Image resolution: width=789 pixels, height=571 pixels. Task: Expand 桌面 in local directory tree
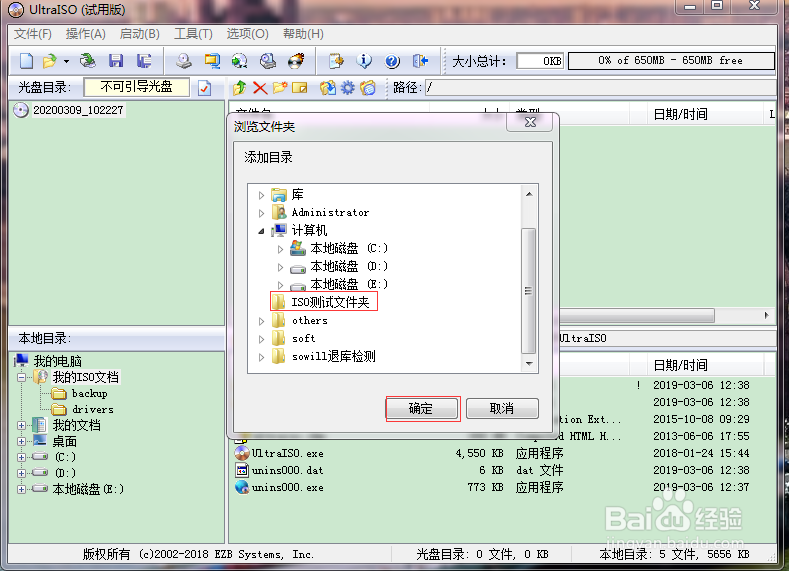point(21,442)
